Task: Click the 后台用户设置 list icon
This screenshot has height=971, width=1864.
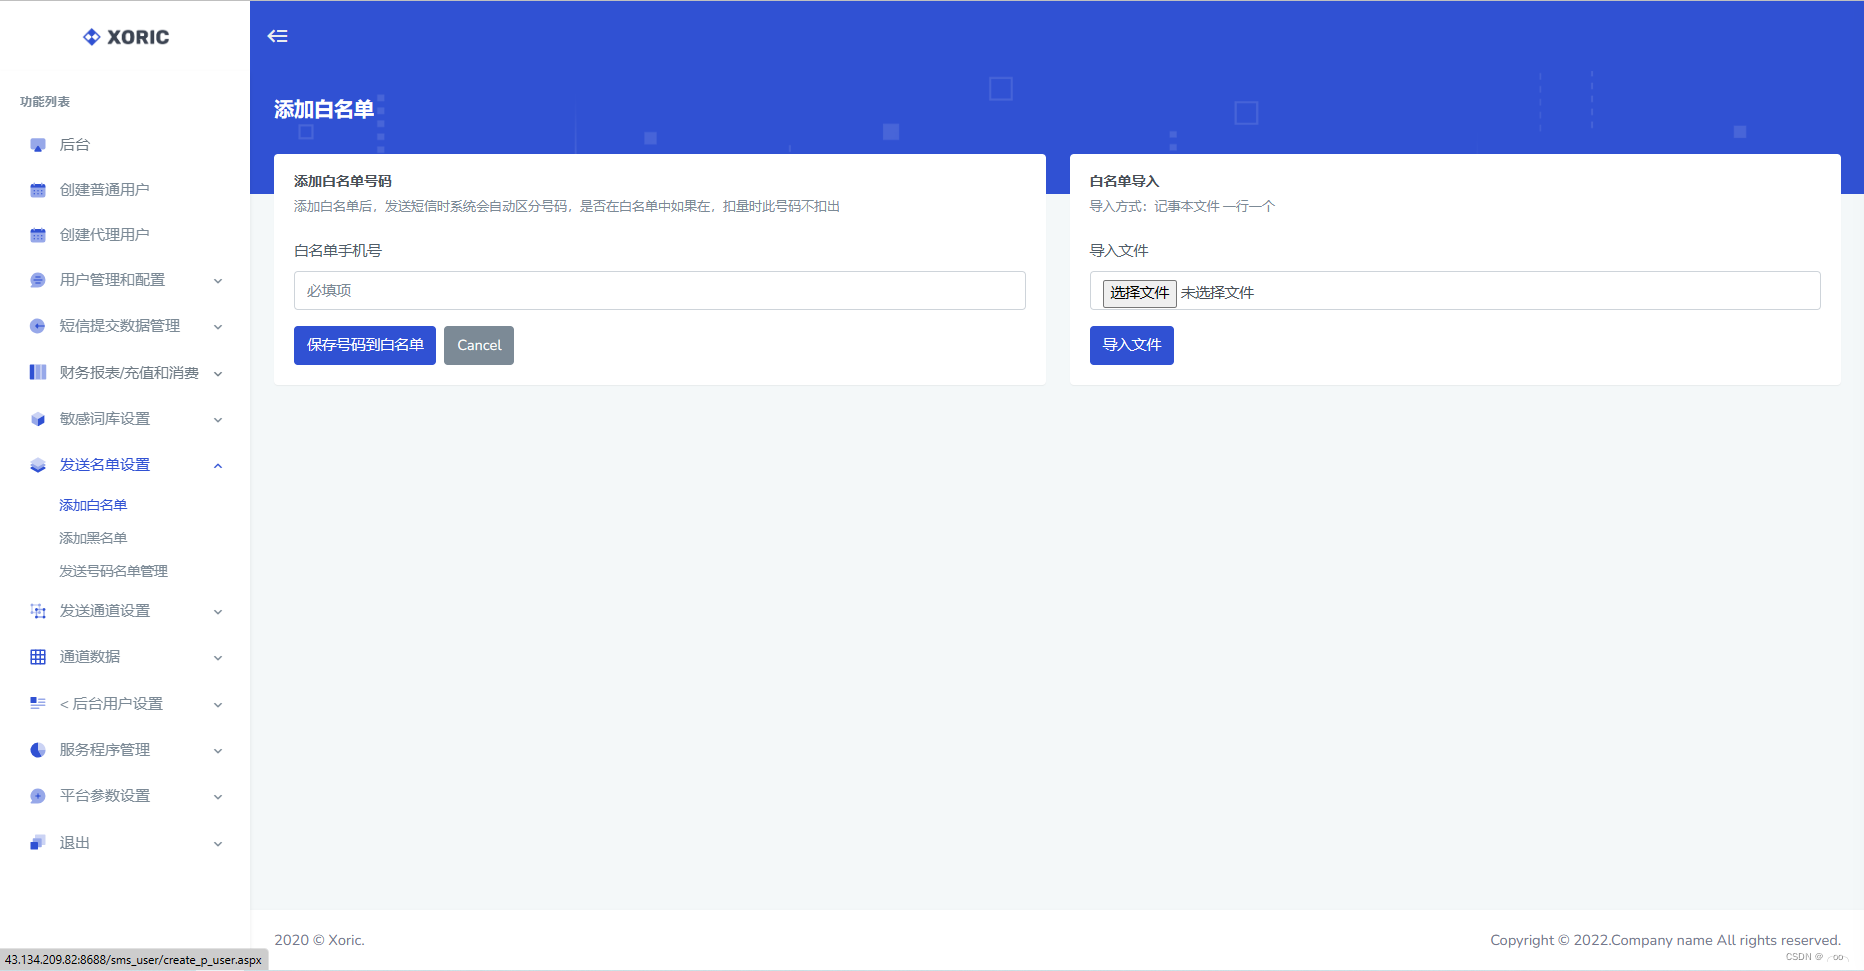Action: (38, 704)
